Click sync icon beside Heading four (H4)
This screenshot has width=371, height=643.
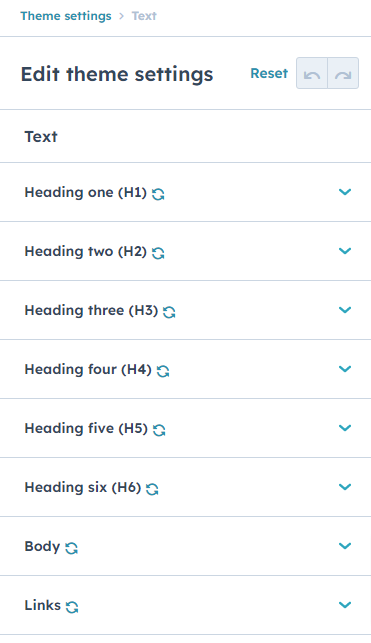coord(163,371)
